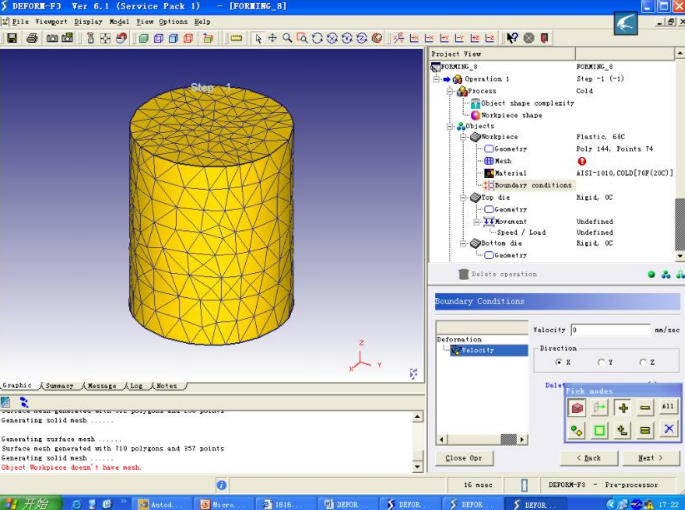Click the Close Opr button
Viewport: 685px width, 510px height.
click(464, 458)
